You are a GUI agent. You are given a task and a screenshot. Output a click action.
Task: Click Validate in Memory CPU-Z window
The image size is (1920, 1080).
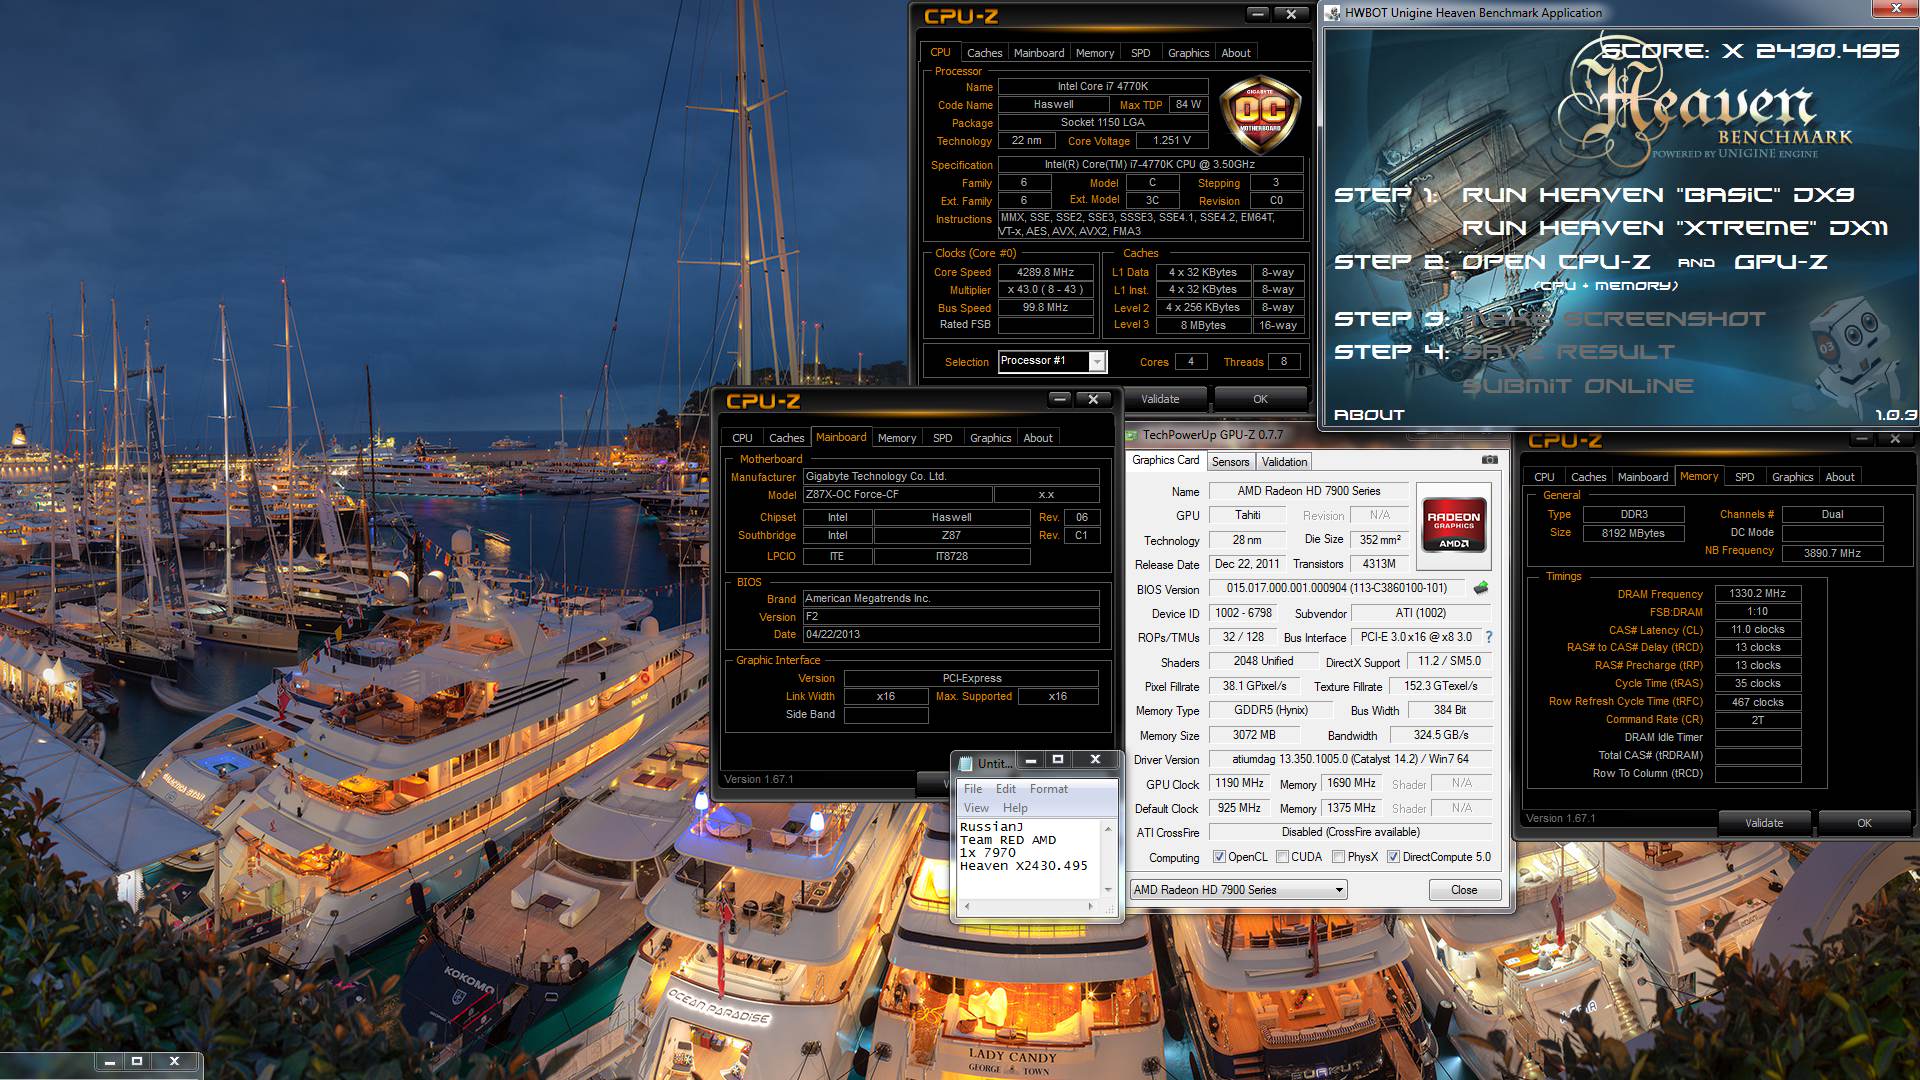[1764, 823]
